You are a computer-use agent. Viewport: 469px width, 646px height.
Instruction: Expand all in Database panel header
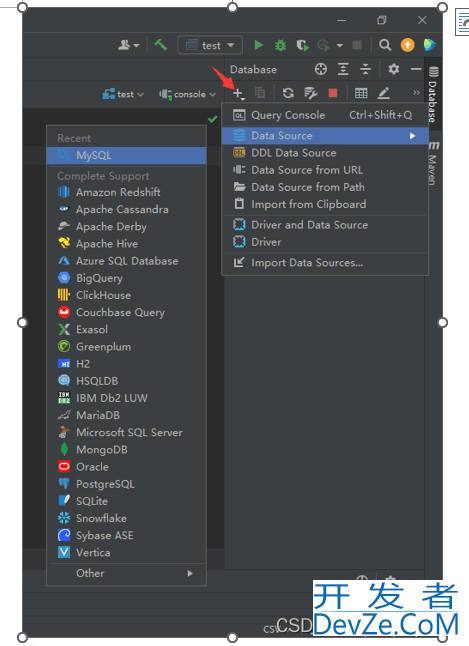343,69
